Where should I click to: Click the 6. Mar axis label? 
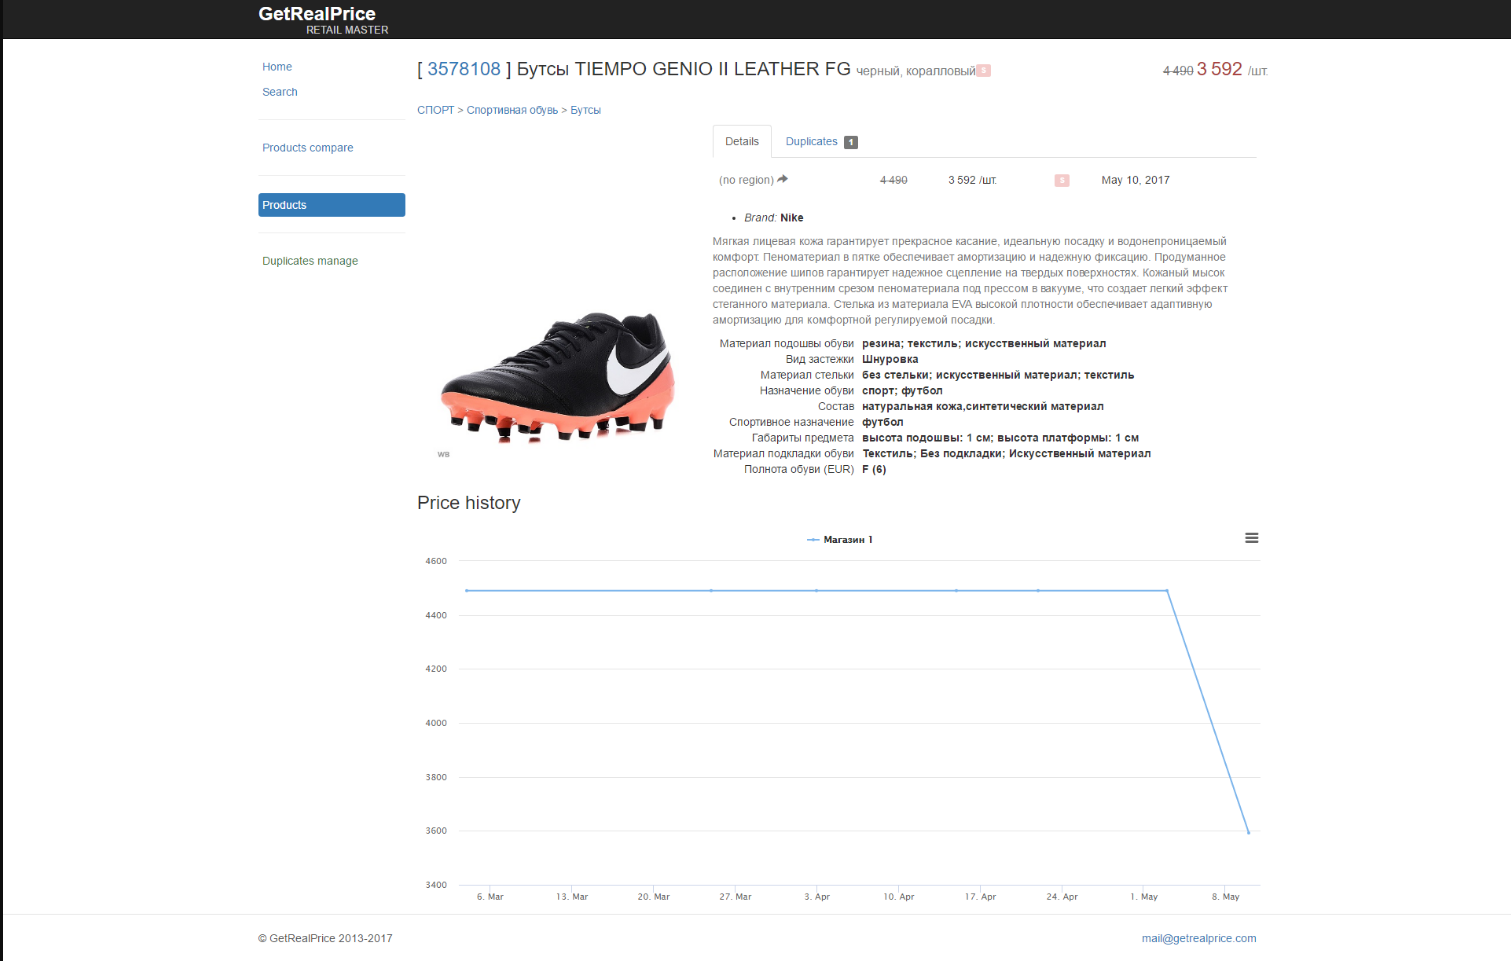490,897
